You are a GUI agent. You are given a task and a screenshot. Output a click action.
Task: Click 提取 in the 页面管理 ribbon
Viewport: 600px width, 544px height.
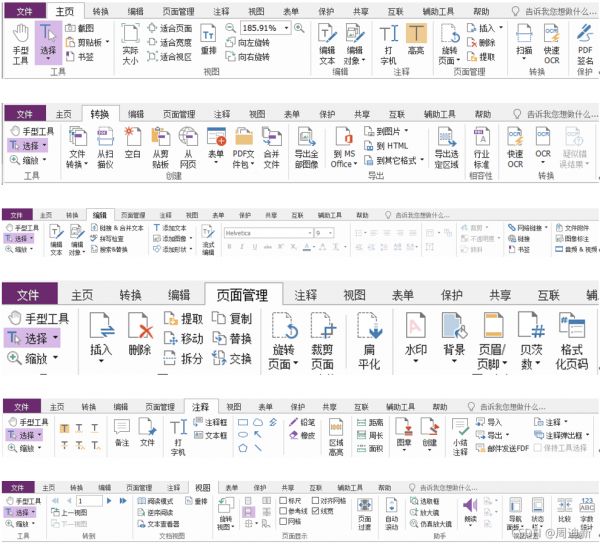pos(184,318)
